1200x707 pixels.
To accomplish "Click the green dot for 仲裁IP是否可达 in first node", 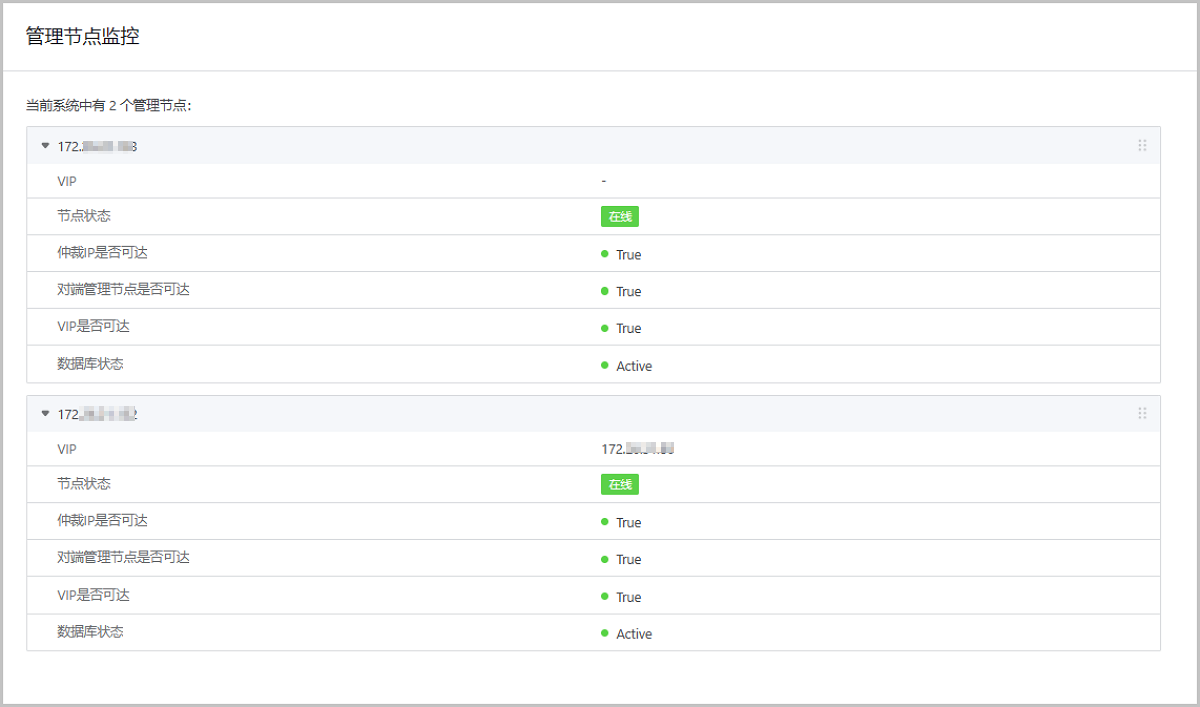I will point(605,254).
